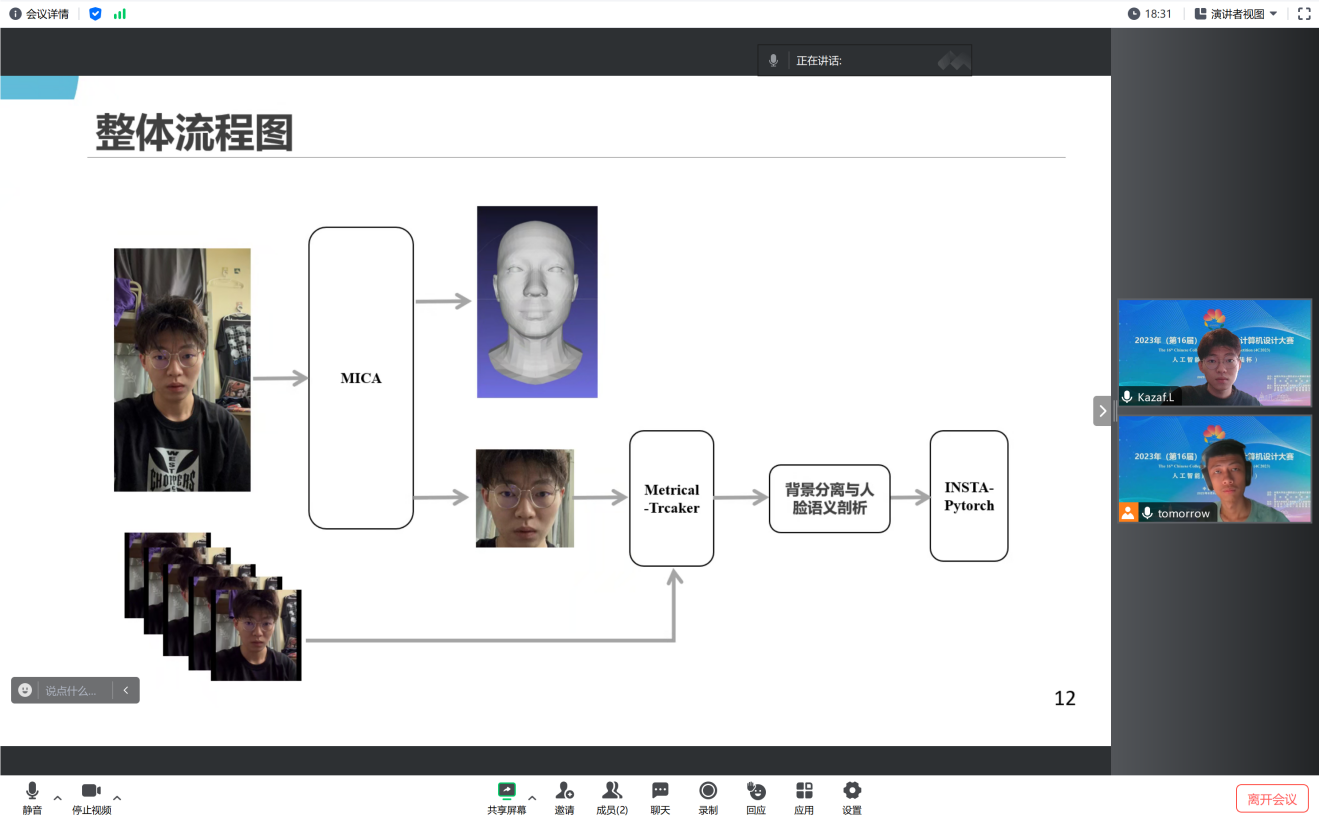Click the microphone mute icon (静音)

pos(32,792)
